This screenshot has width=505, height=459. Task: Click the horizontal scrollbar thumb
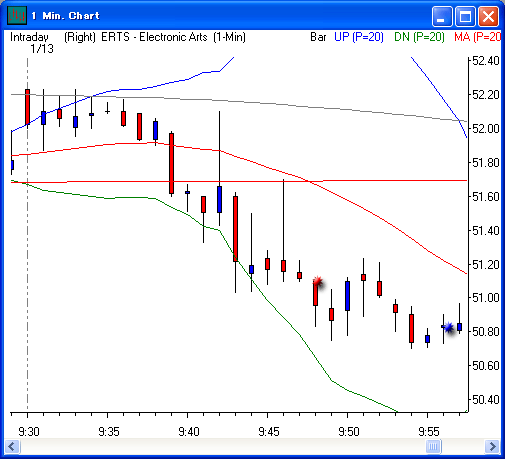[x=433, y=446]
